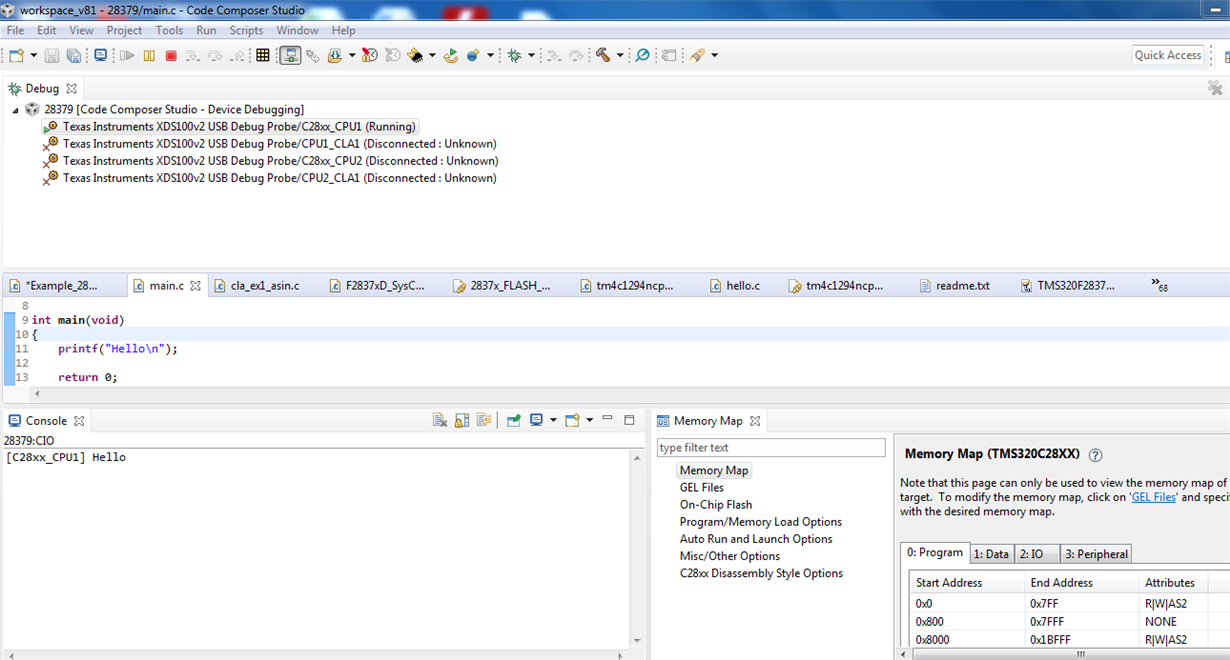This screenshot has width=1230, height=660.
Task: Open the Project menu
Action: 124,31
